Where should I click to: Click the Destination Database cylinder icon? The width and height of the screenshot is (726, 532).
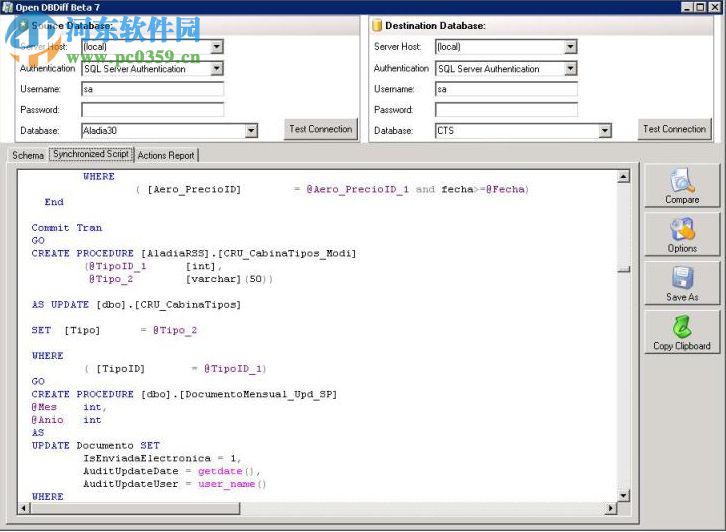click(x=377, y=25)
